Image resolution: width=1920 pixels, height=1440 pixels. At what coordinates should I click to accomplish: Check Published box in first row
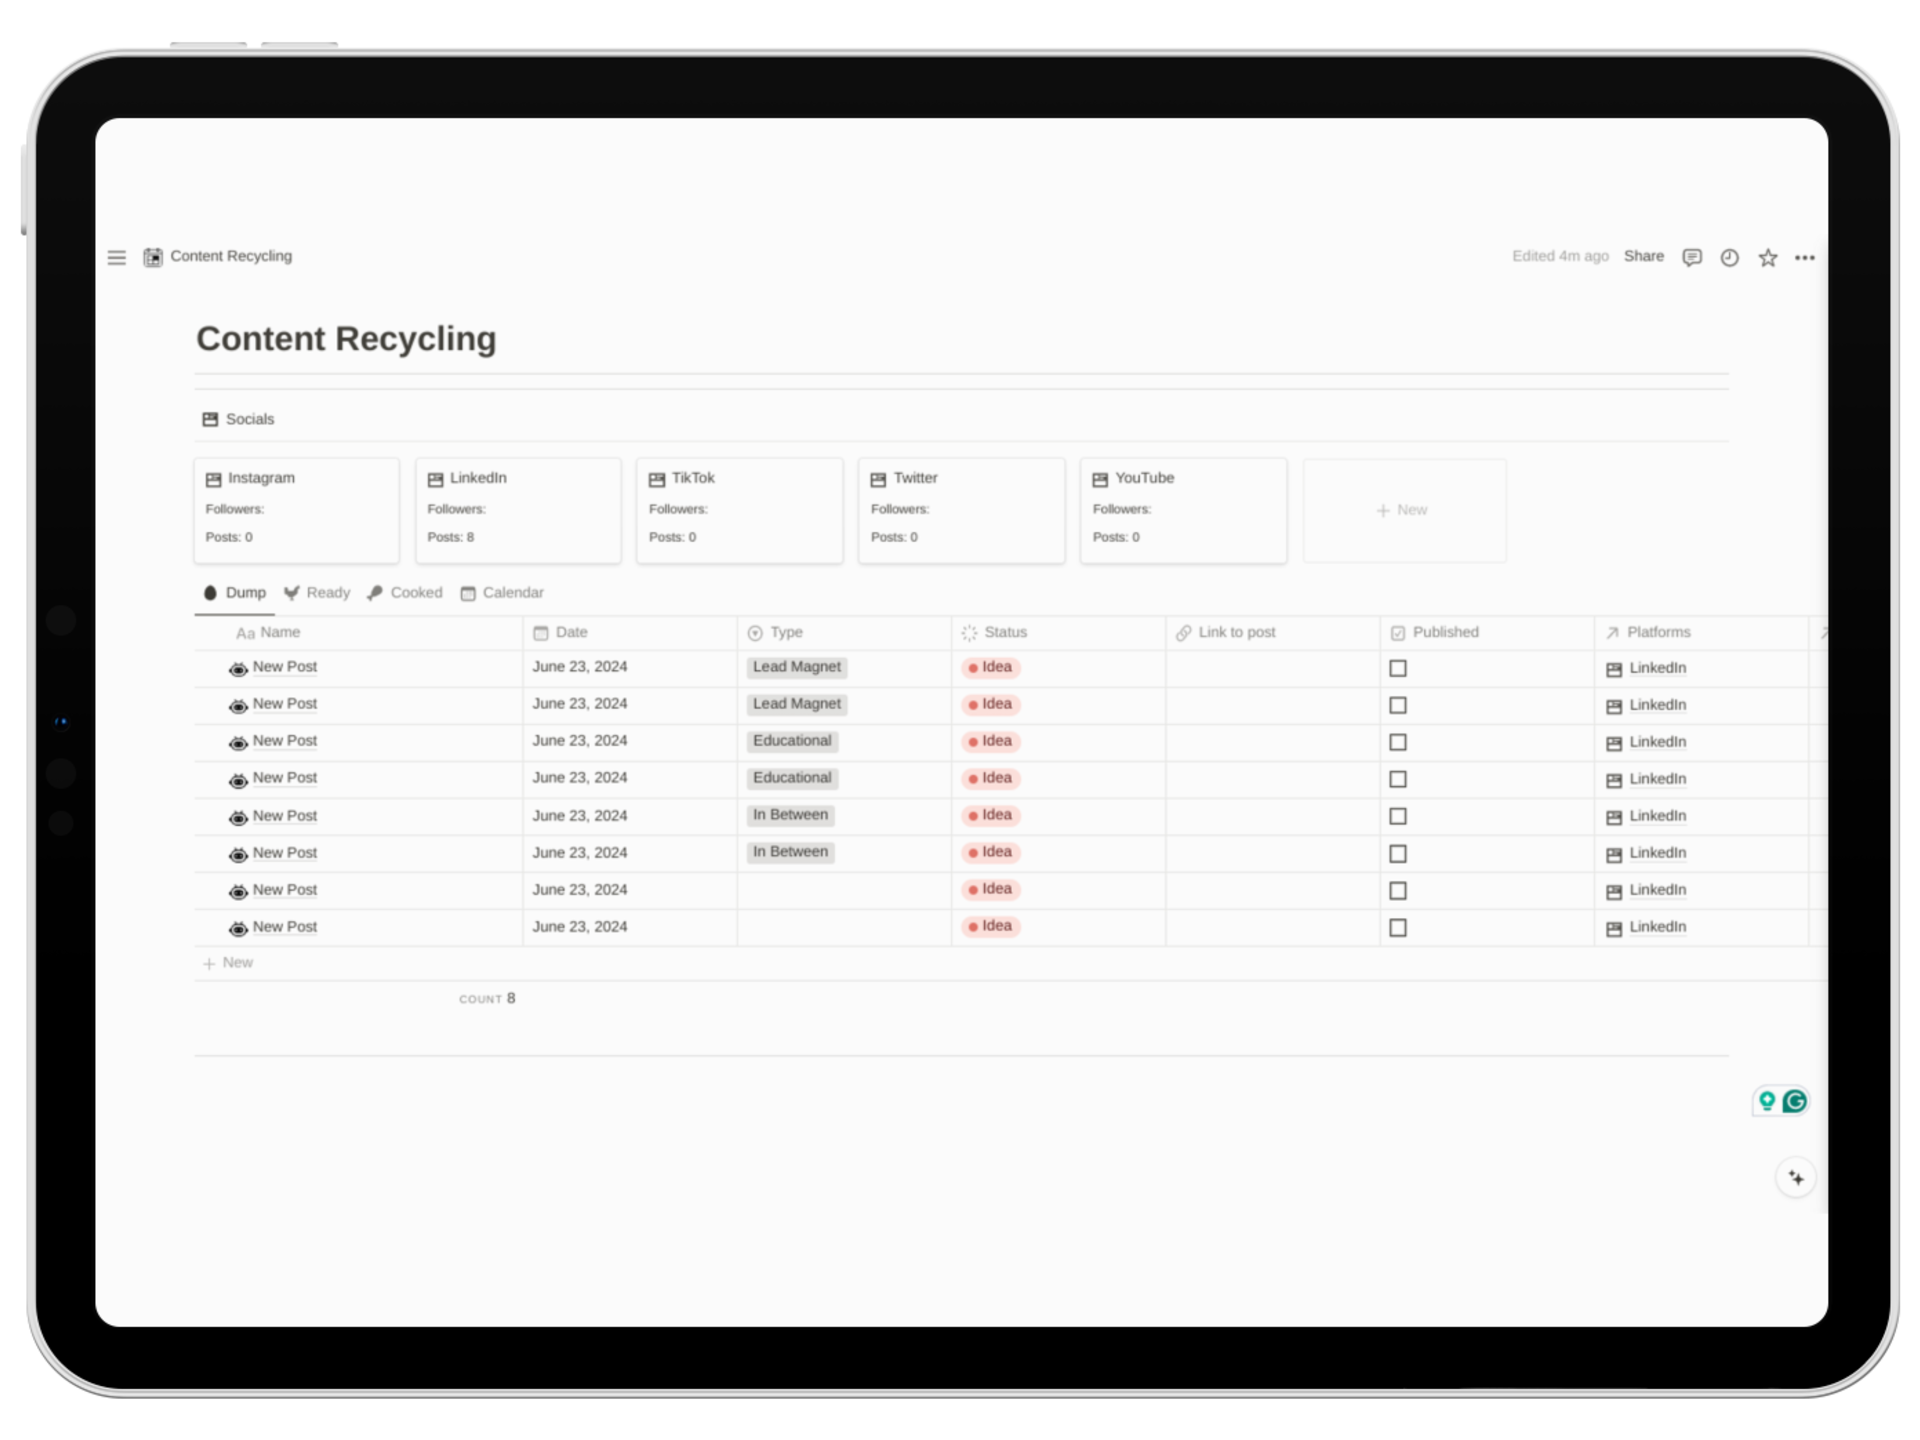1398,668
